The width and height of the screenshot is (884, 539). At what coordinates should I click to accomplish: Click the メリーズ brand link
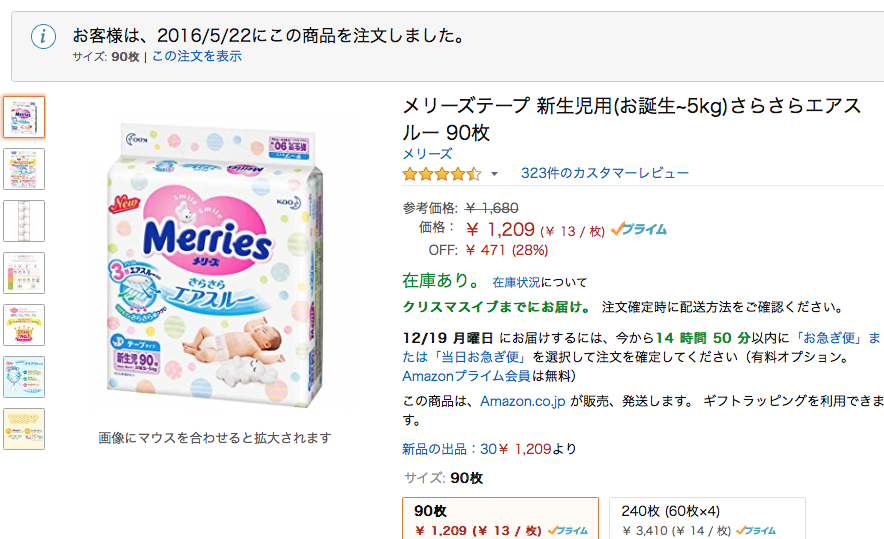point(427,154)
